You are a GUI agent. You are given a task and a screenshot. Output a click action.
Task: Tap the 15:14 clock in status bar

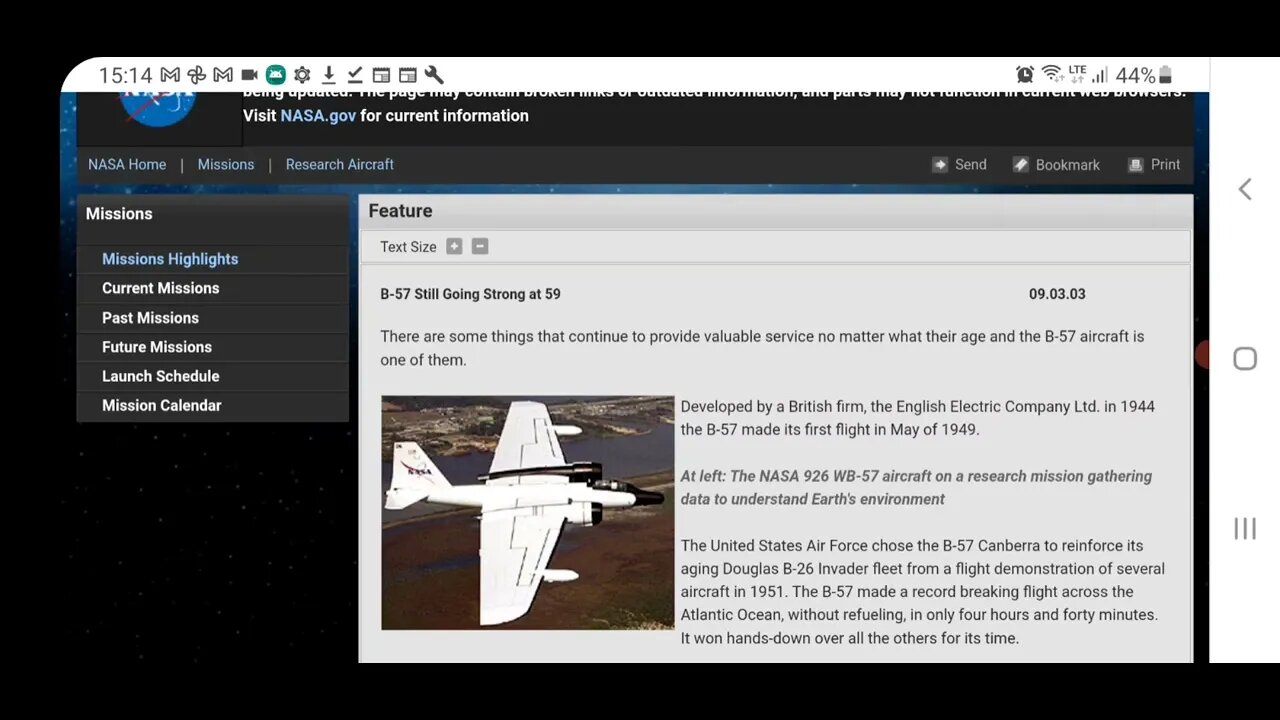[x=125, y=76]
